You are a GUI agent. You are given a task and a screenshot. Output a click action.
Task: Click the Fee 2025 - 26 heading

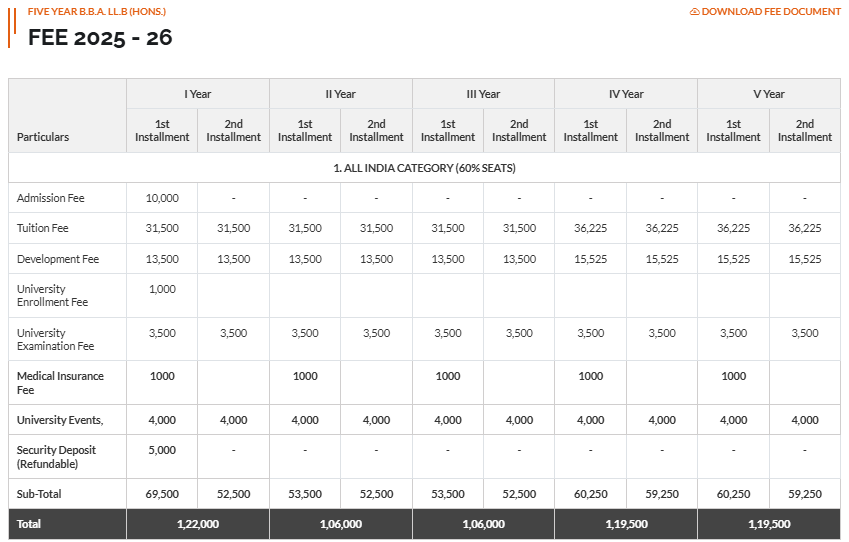coord(100,38)
